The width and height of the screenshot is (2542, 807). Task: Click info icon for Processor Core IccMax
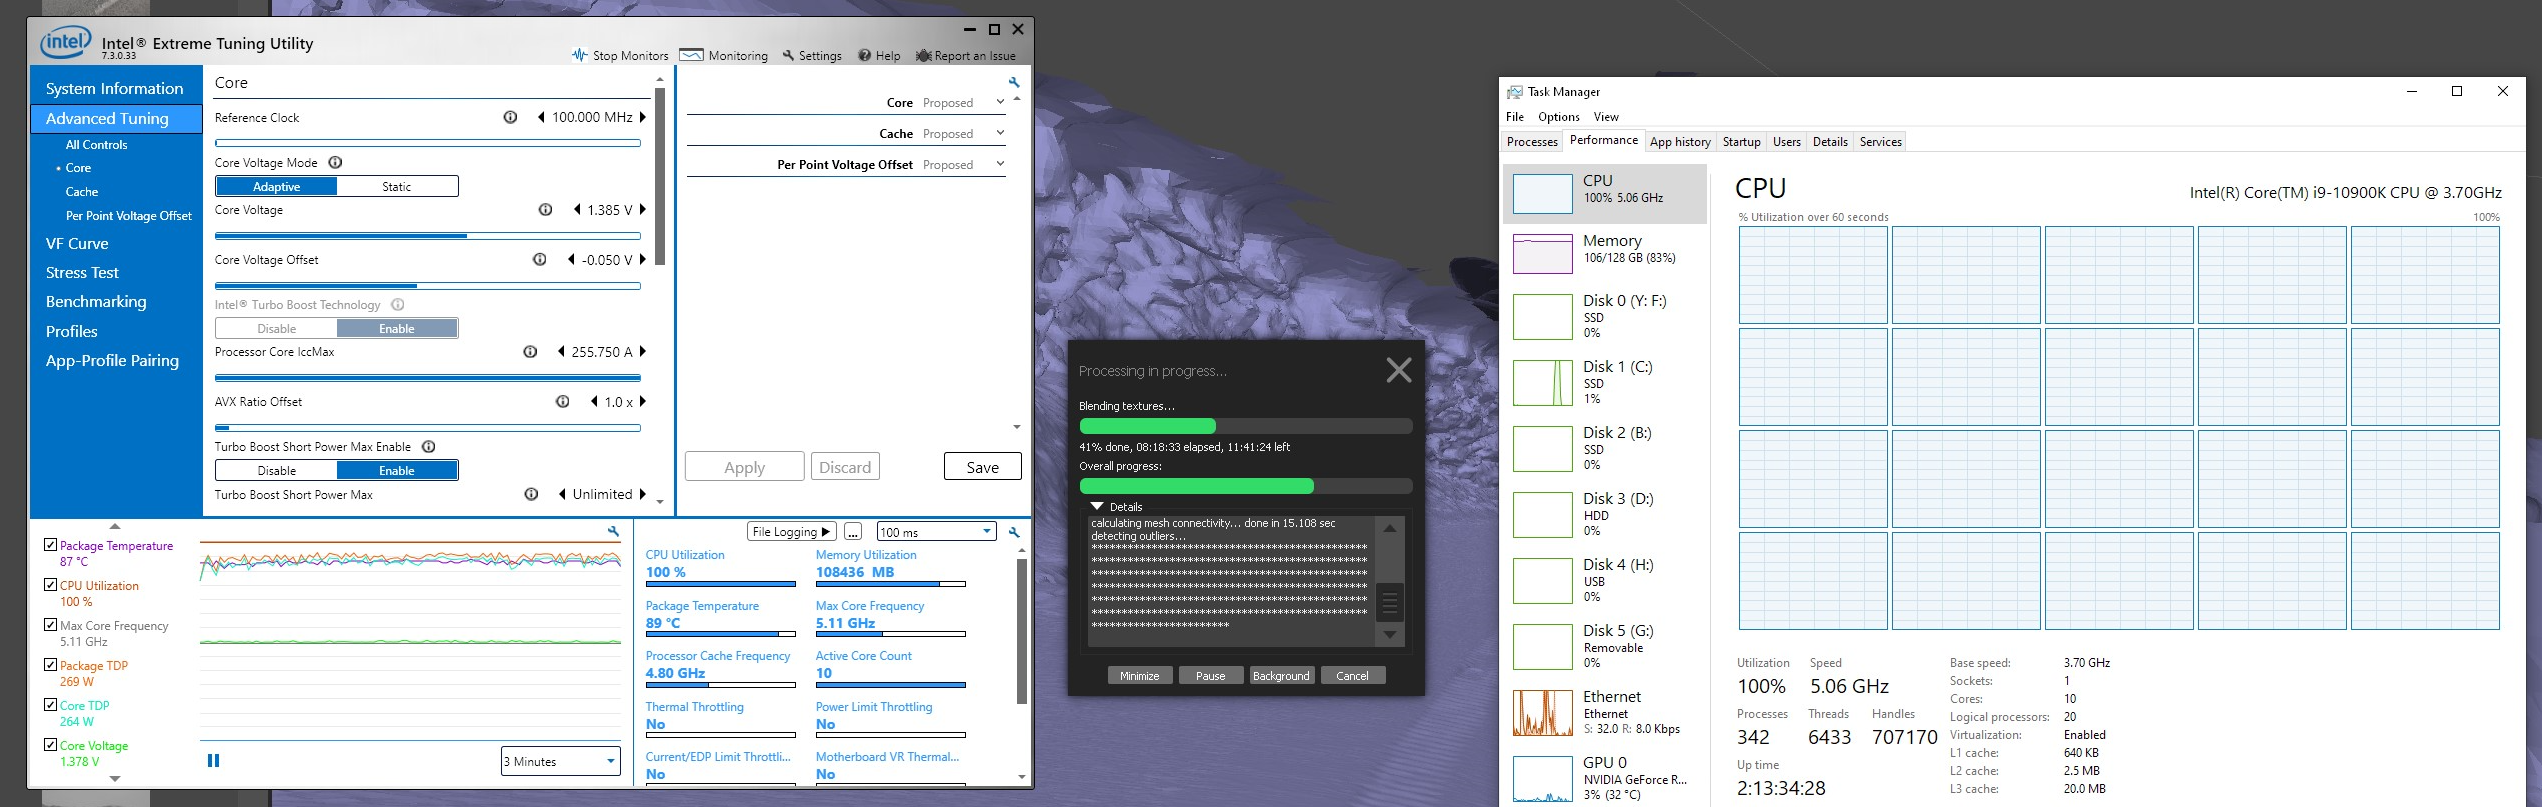pos(531,352)
